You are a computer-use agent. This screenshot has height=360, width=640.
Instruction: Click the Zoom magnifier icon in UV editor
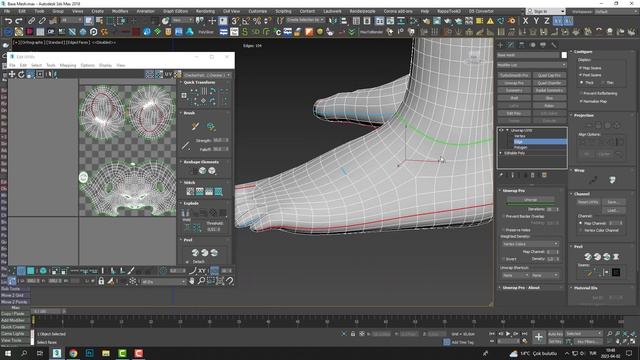tap(201, 281)
